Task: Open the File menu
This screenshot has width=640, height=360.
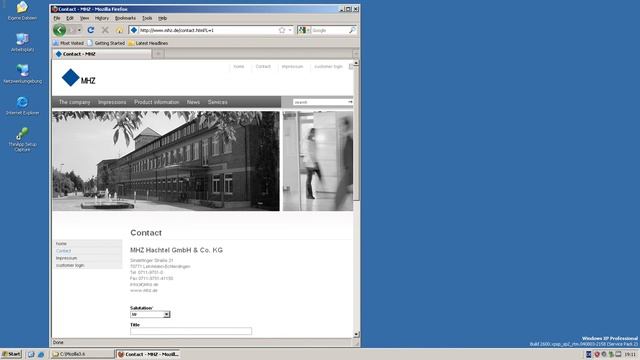Action: pyautogui.click(x=57, y=18)
